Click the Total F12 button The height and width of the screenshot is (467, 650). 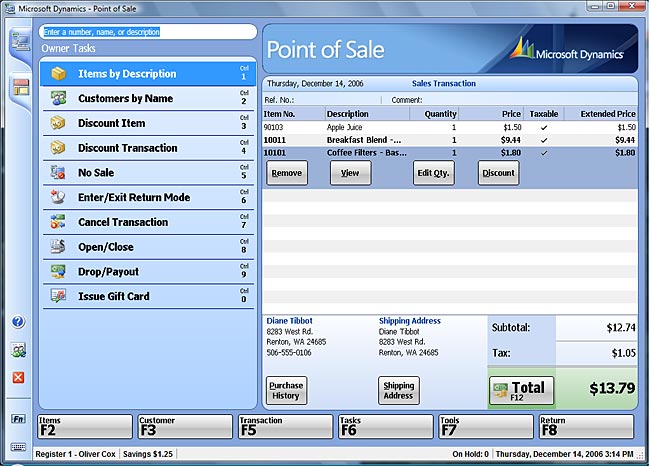click(x=521, y=390)
